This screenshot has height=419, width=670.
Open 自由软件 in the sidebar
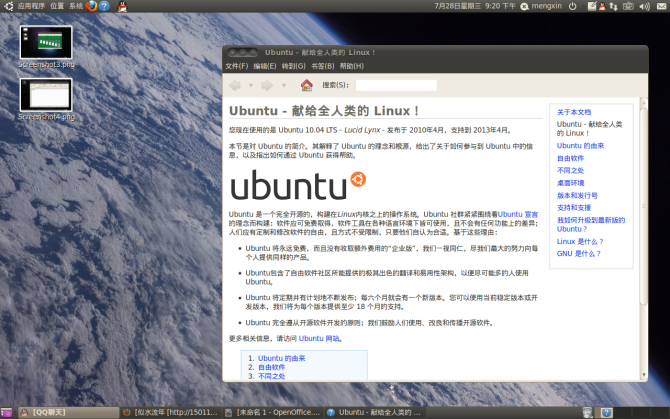(x=570, y=158)
